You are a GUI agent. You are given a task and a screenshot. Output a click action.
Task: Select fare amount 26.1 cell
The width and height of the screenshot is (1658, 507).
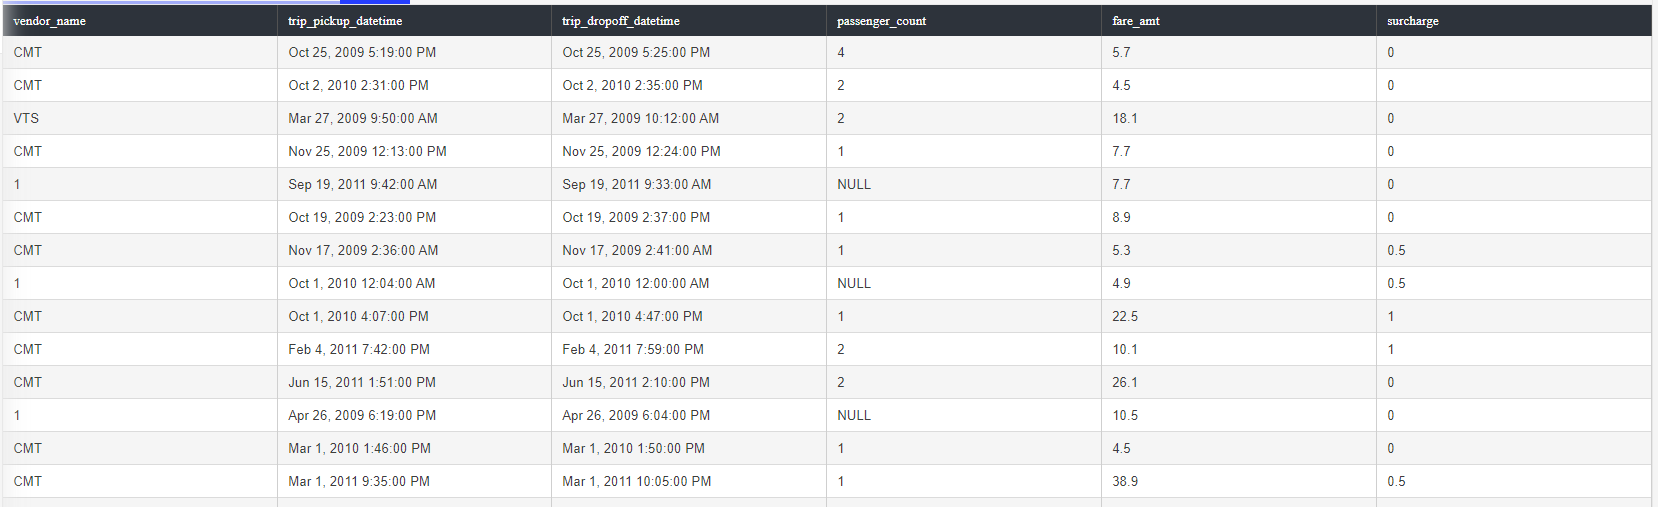click(x=1239, y=382)
